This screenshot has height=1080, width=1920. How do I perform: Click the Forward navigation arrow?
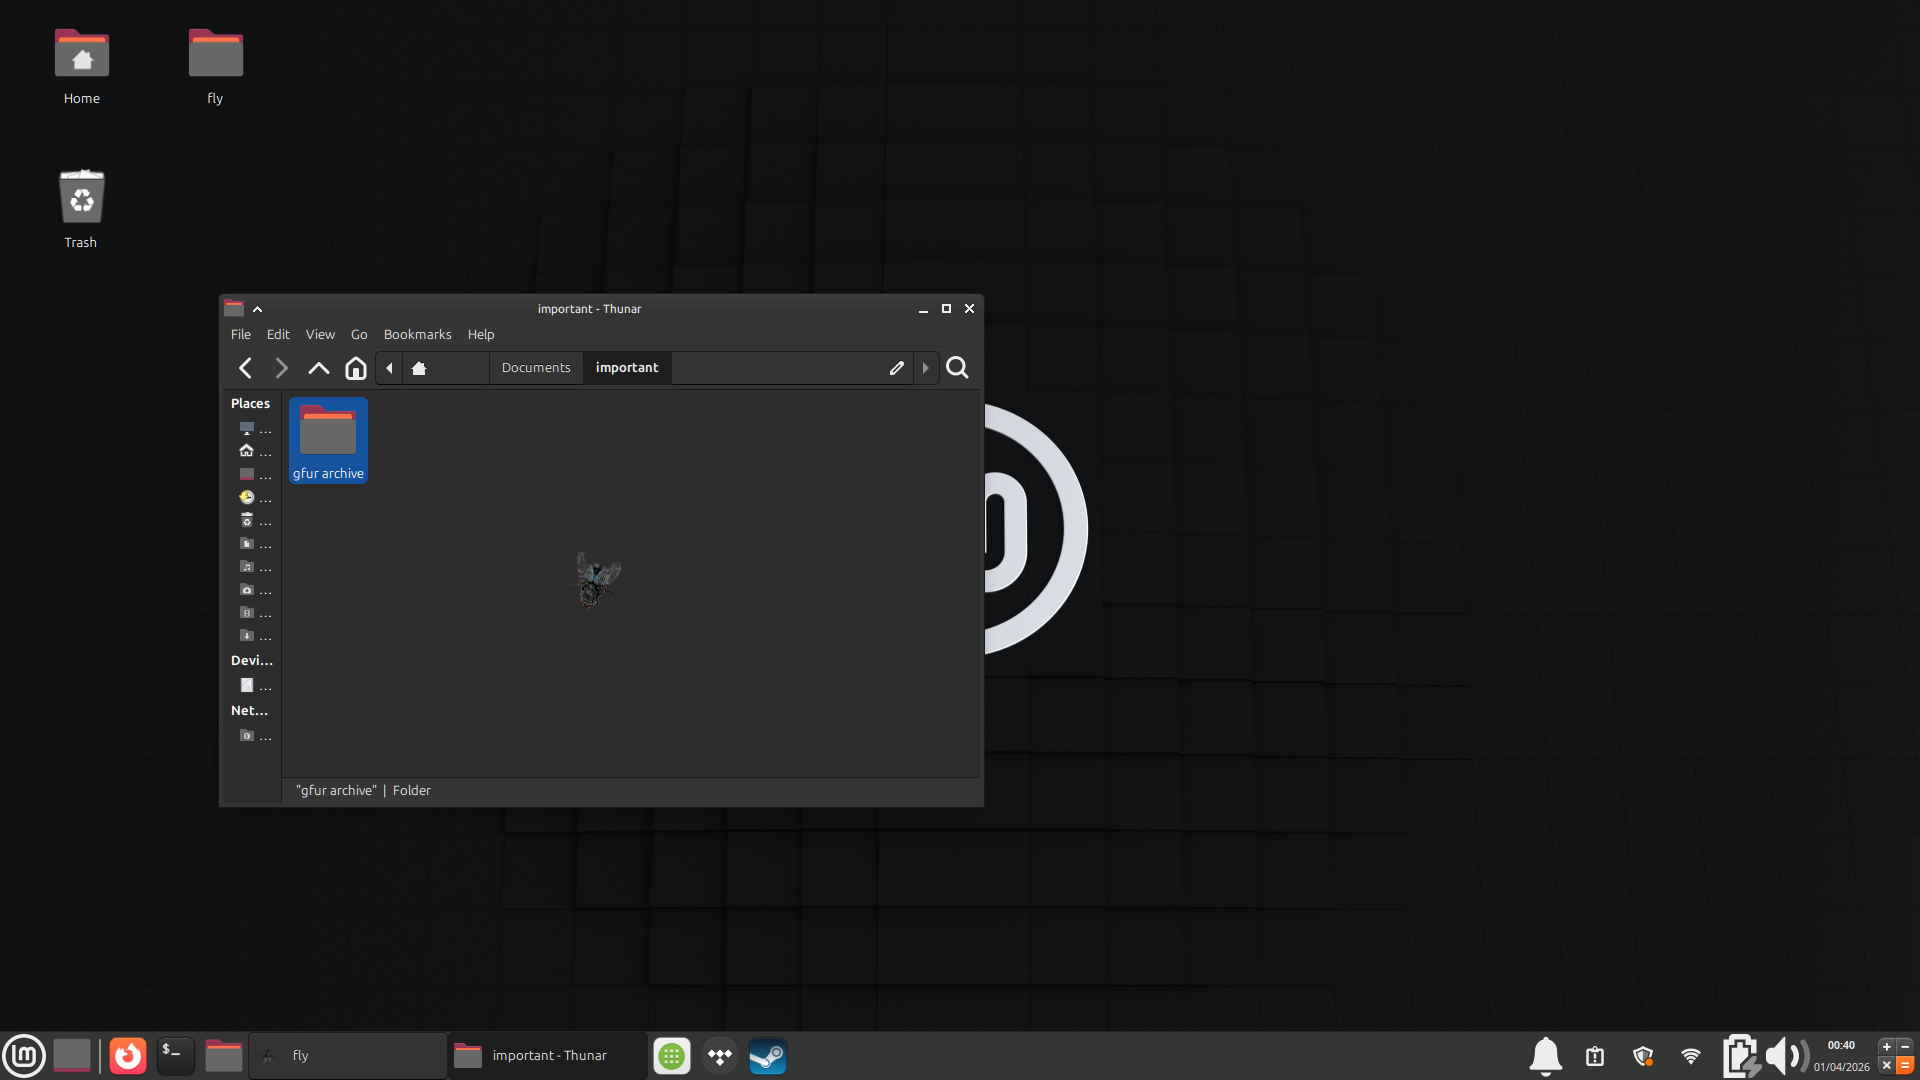tap(281, 368)
